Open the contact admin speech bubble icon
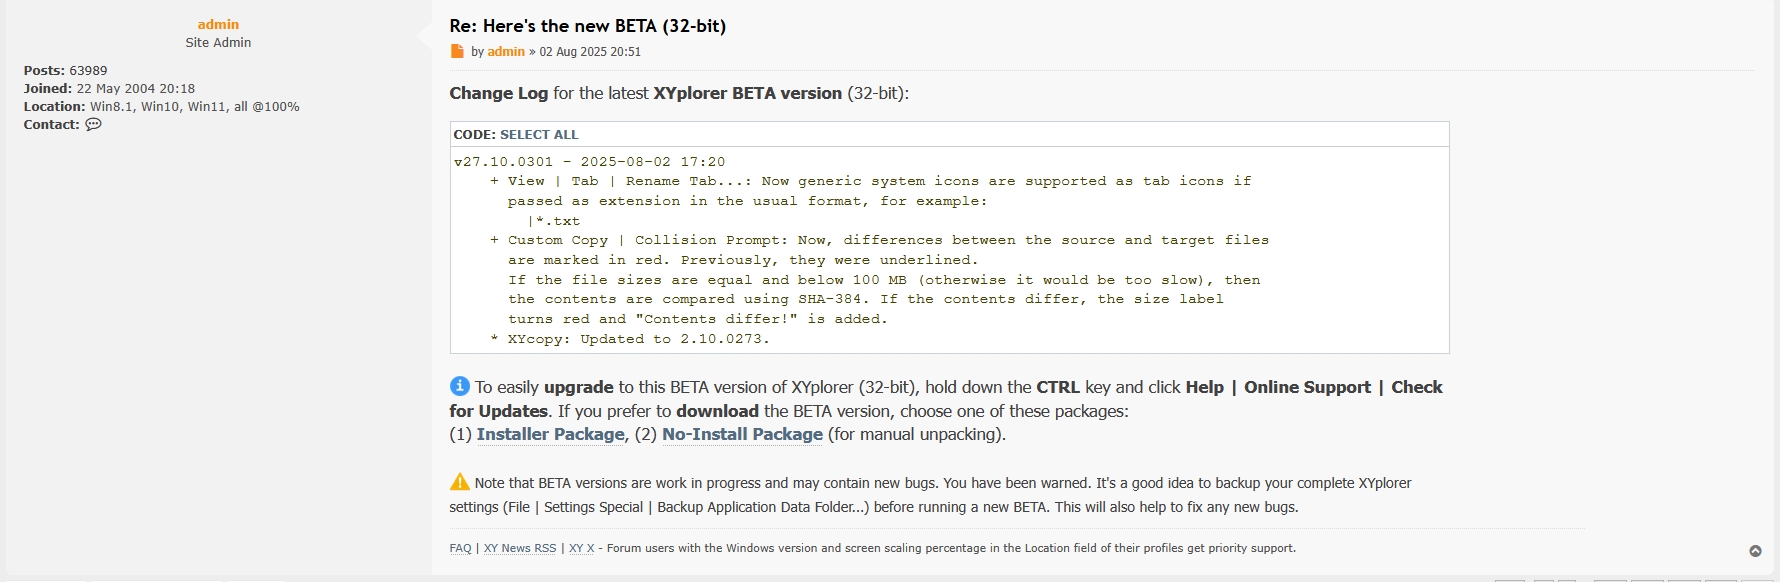 93,125
